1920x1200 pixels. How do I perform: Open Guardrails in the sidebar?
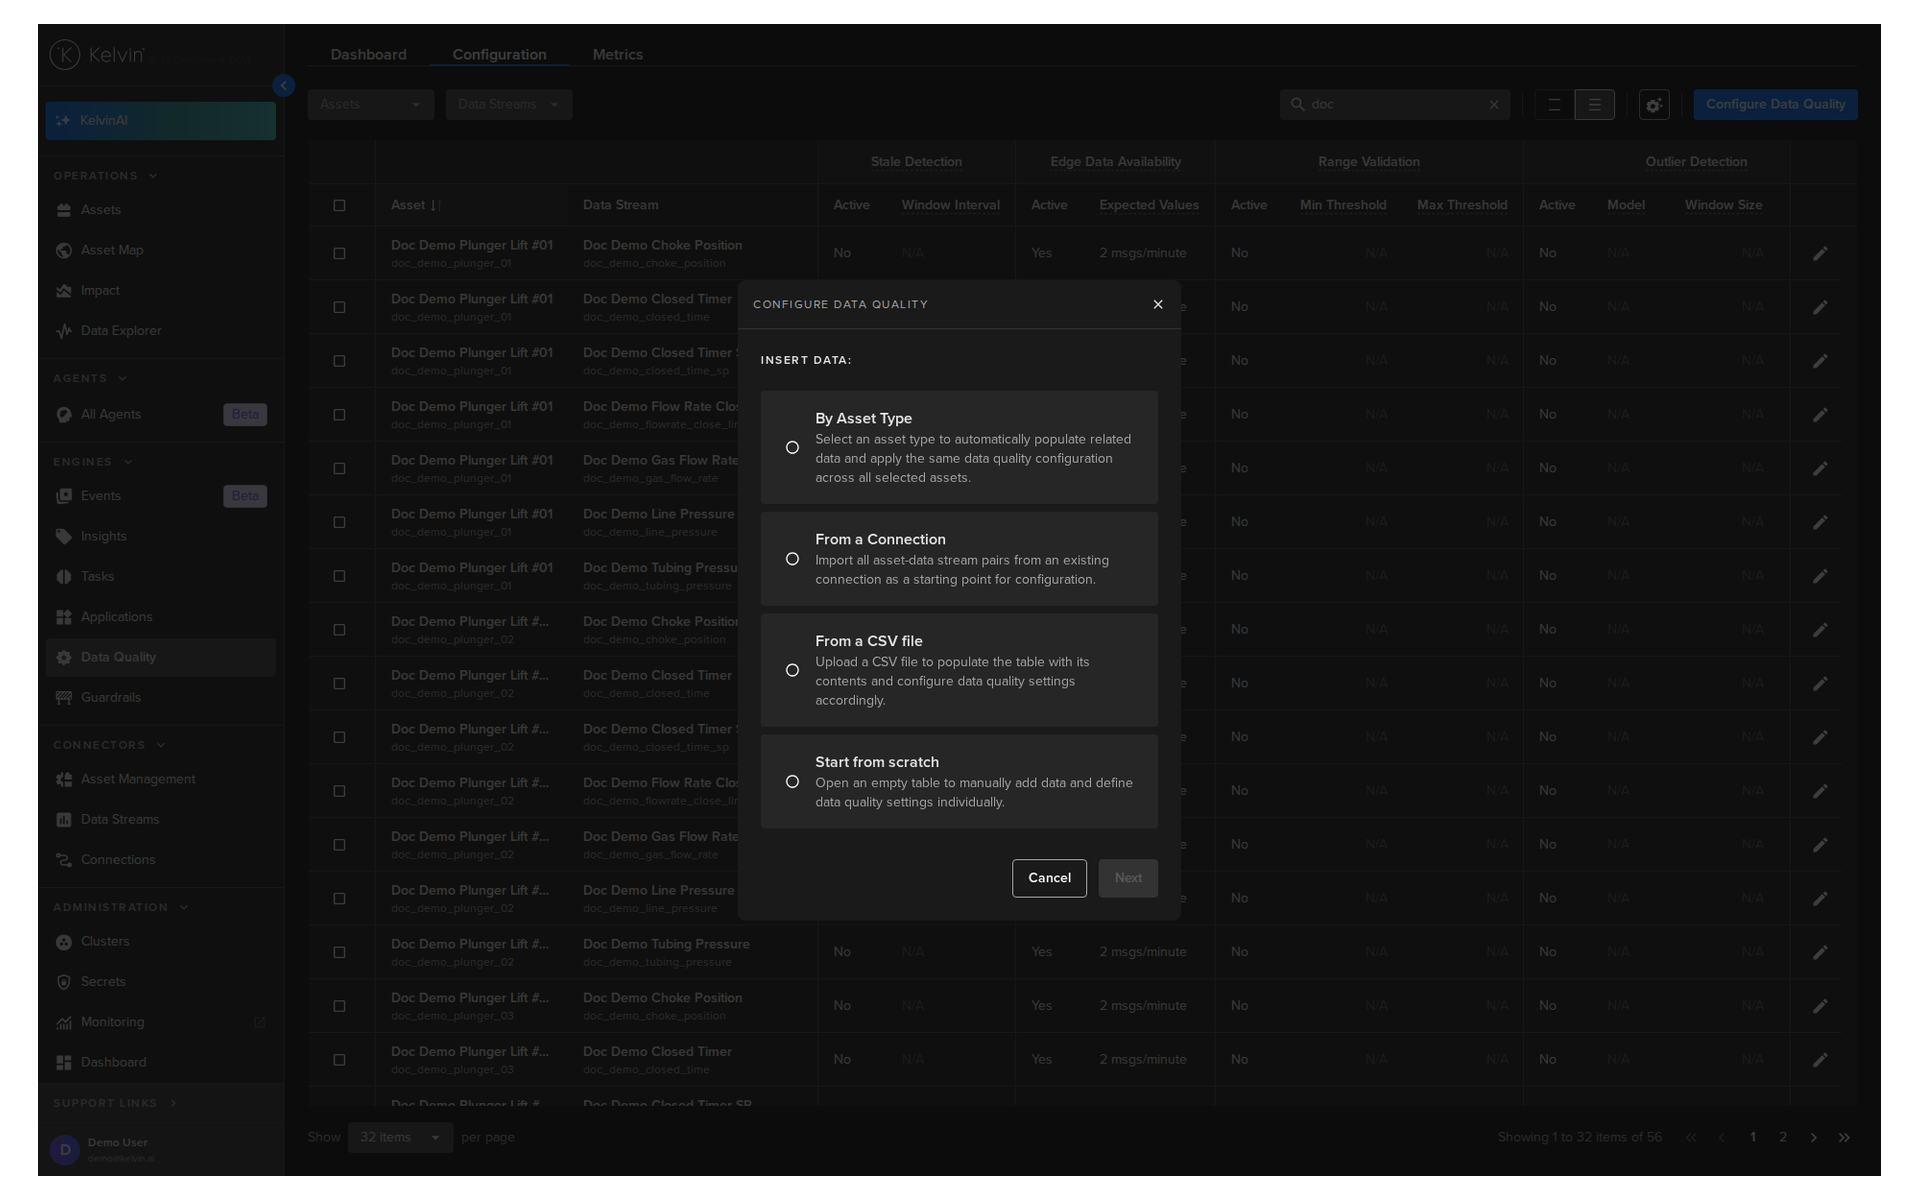160,697
